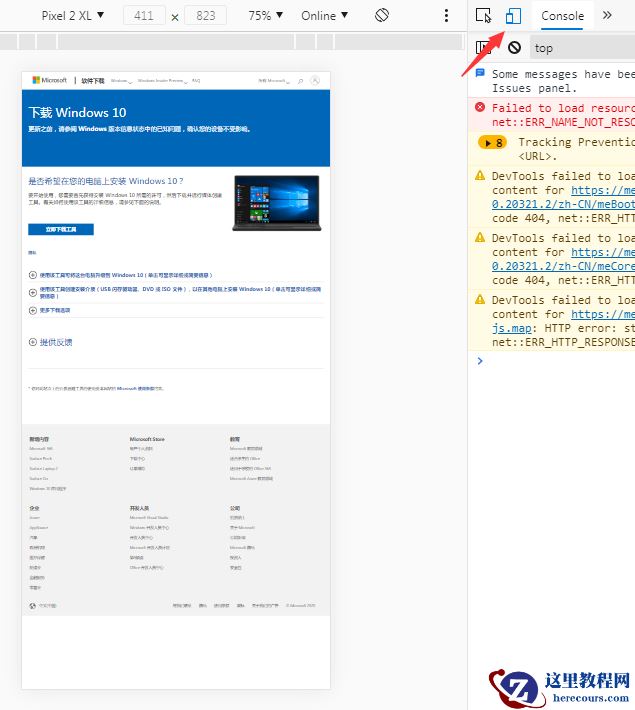Toggle the console sidebar panel icon
This screenshot has width=635, height=710.
(484, 47)
